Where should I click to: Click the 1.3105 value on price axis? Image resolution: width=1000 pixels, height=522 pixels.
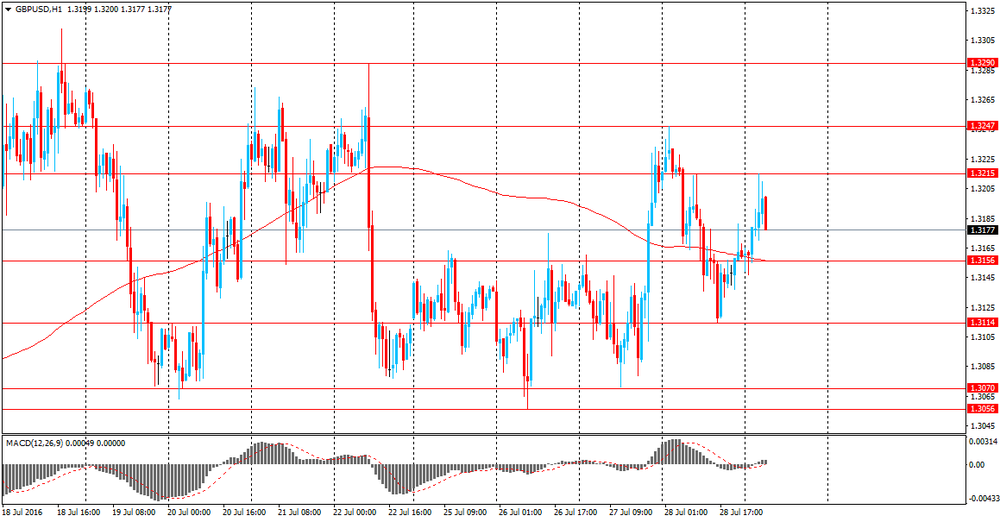pos(982,337)
